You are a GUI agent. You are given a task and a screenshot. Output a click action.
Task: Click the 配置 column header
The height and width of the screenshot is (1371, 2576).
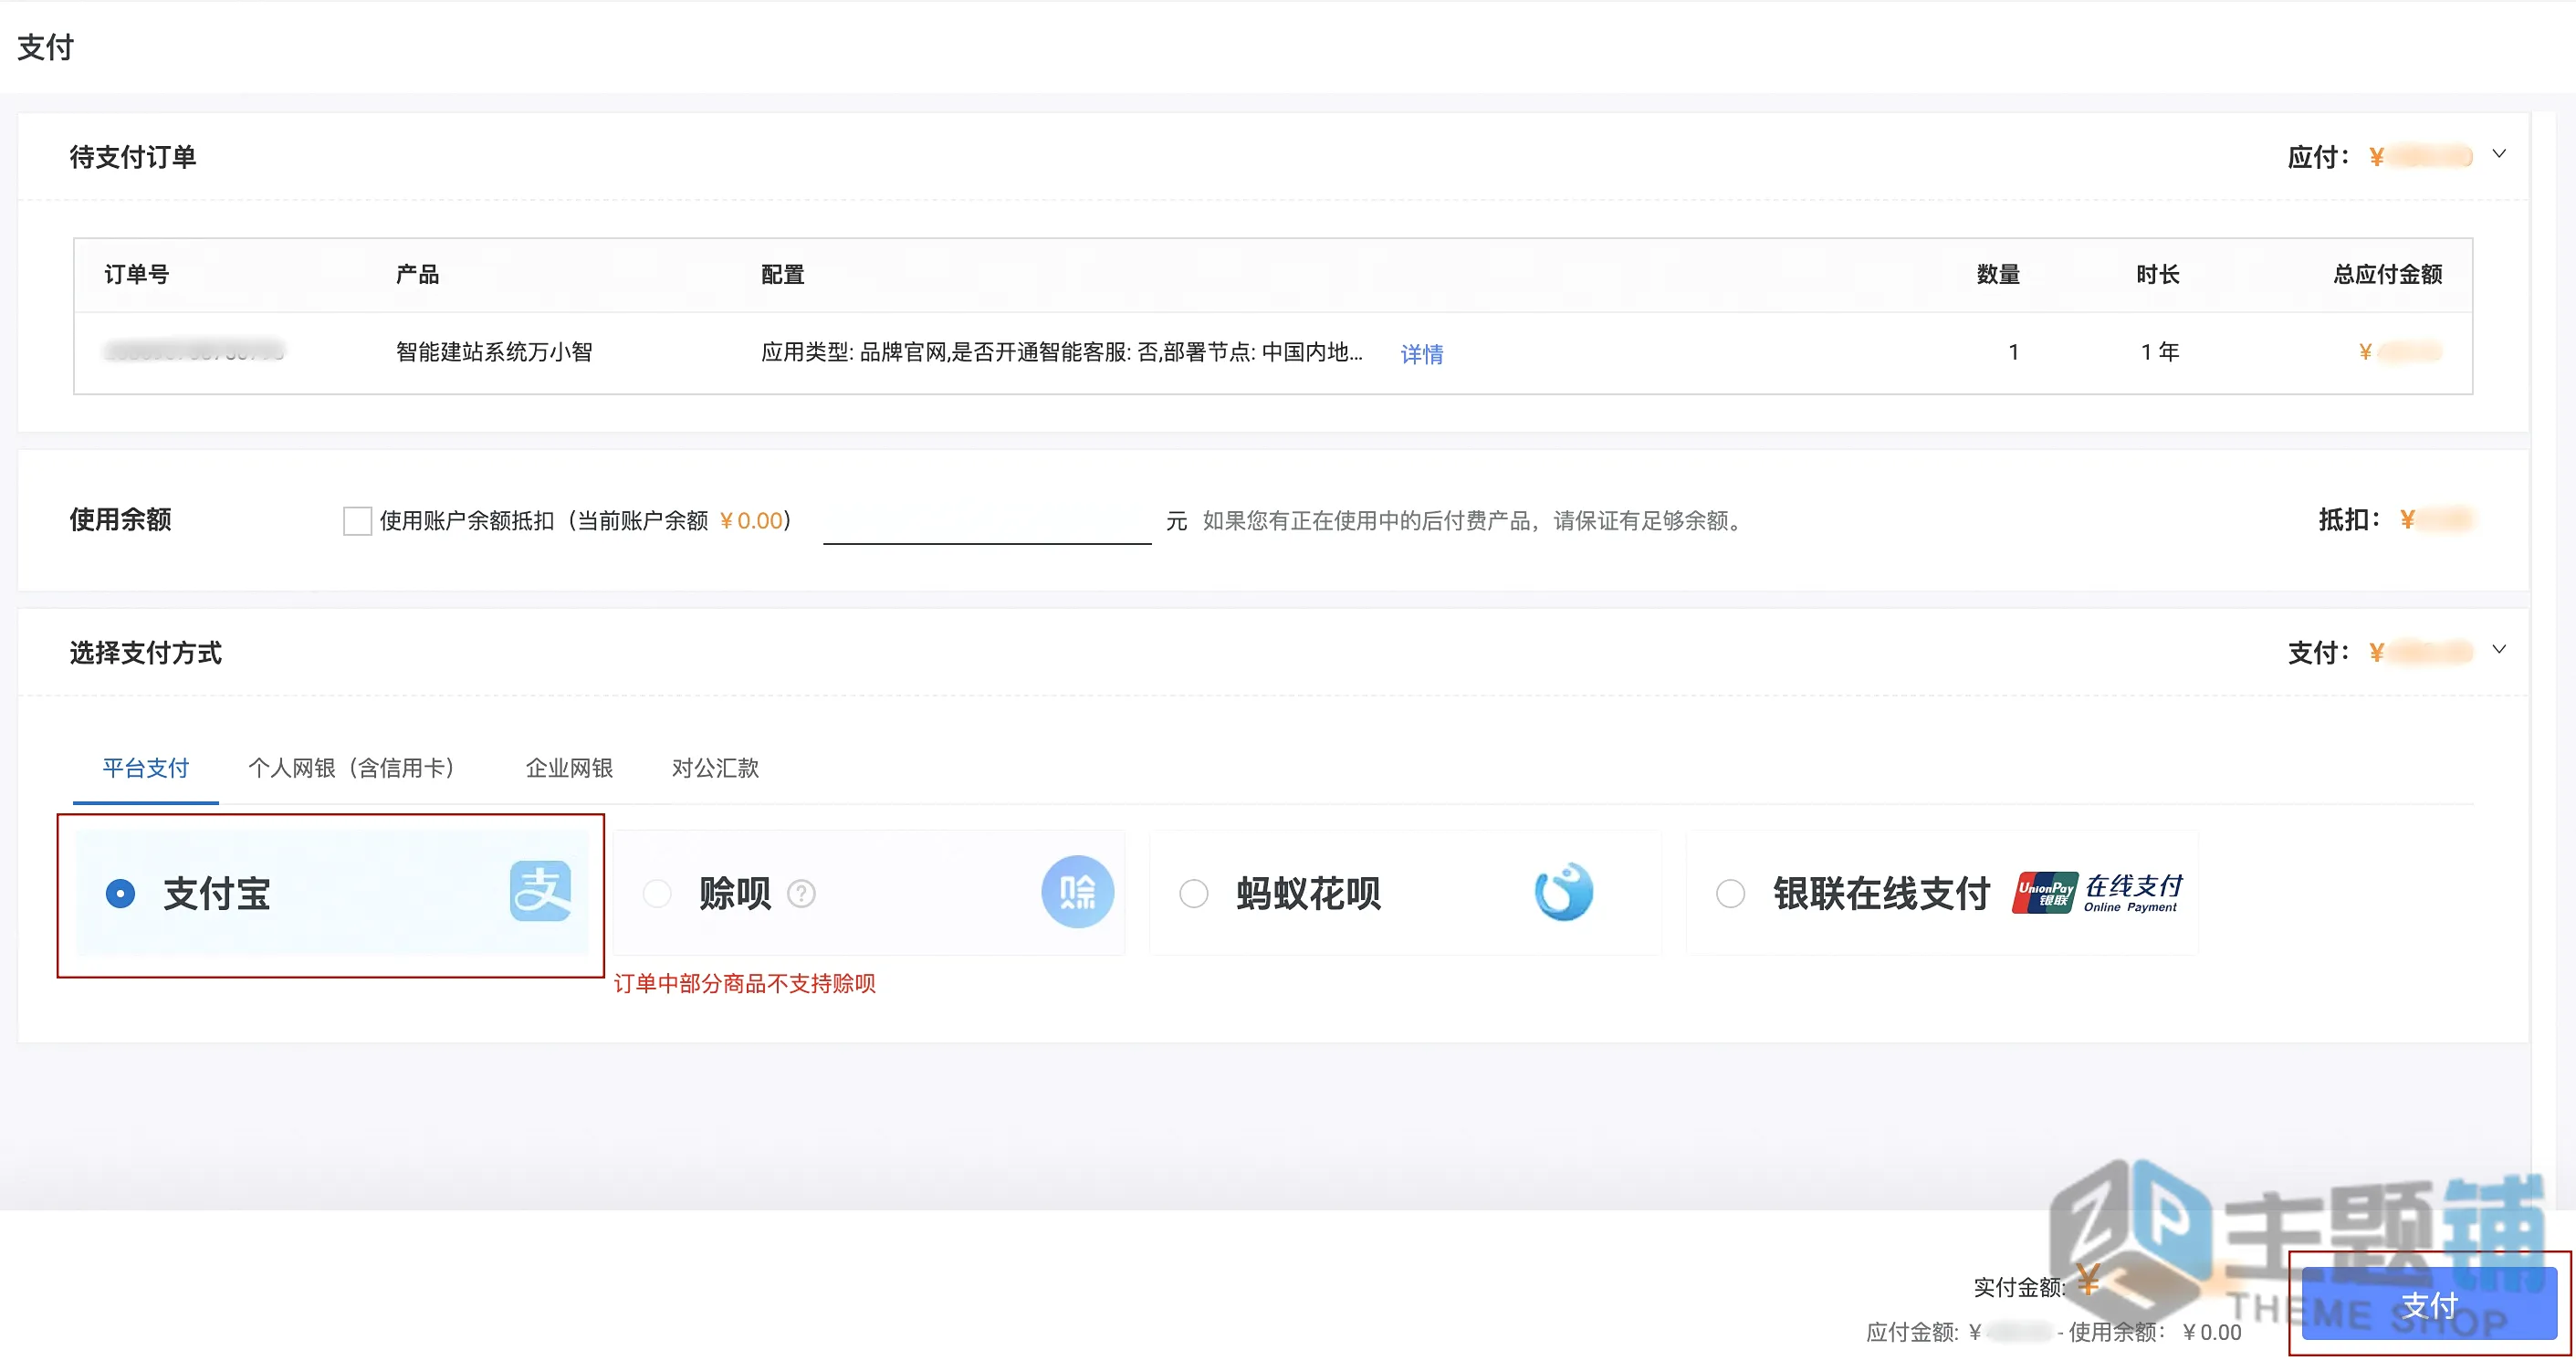click(783, 274)
